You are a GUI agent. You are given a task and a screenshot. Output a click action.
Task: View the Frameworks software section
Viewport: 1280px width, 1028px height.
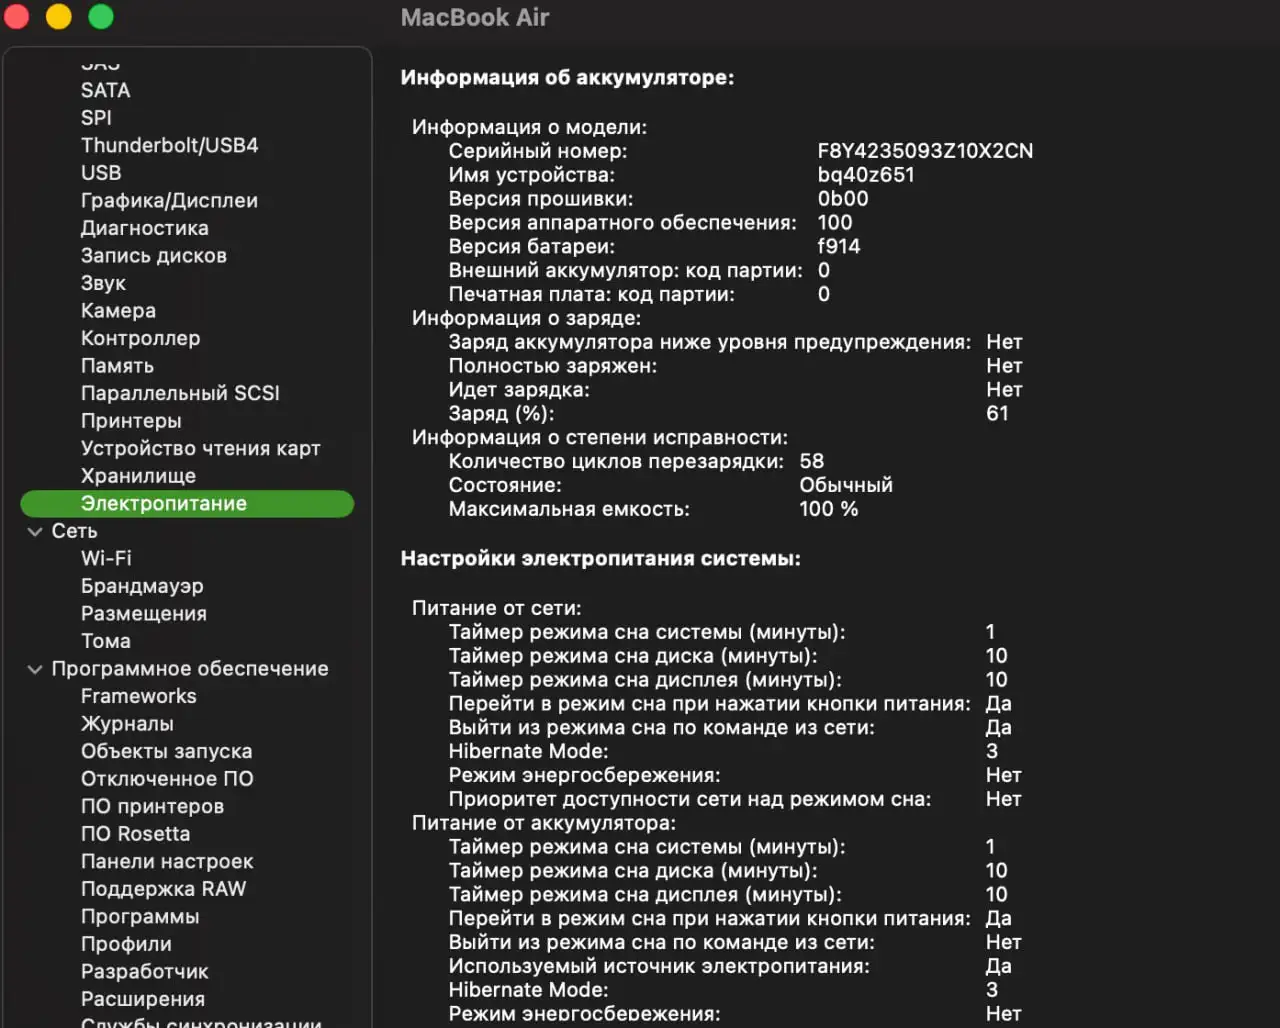[x=138, y=696]
